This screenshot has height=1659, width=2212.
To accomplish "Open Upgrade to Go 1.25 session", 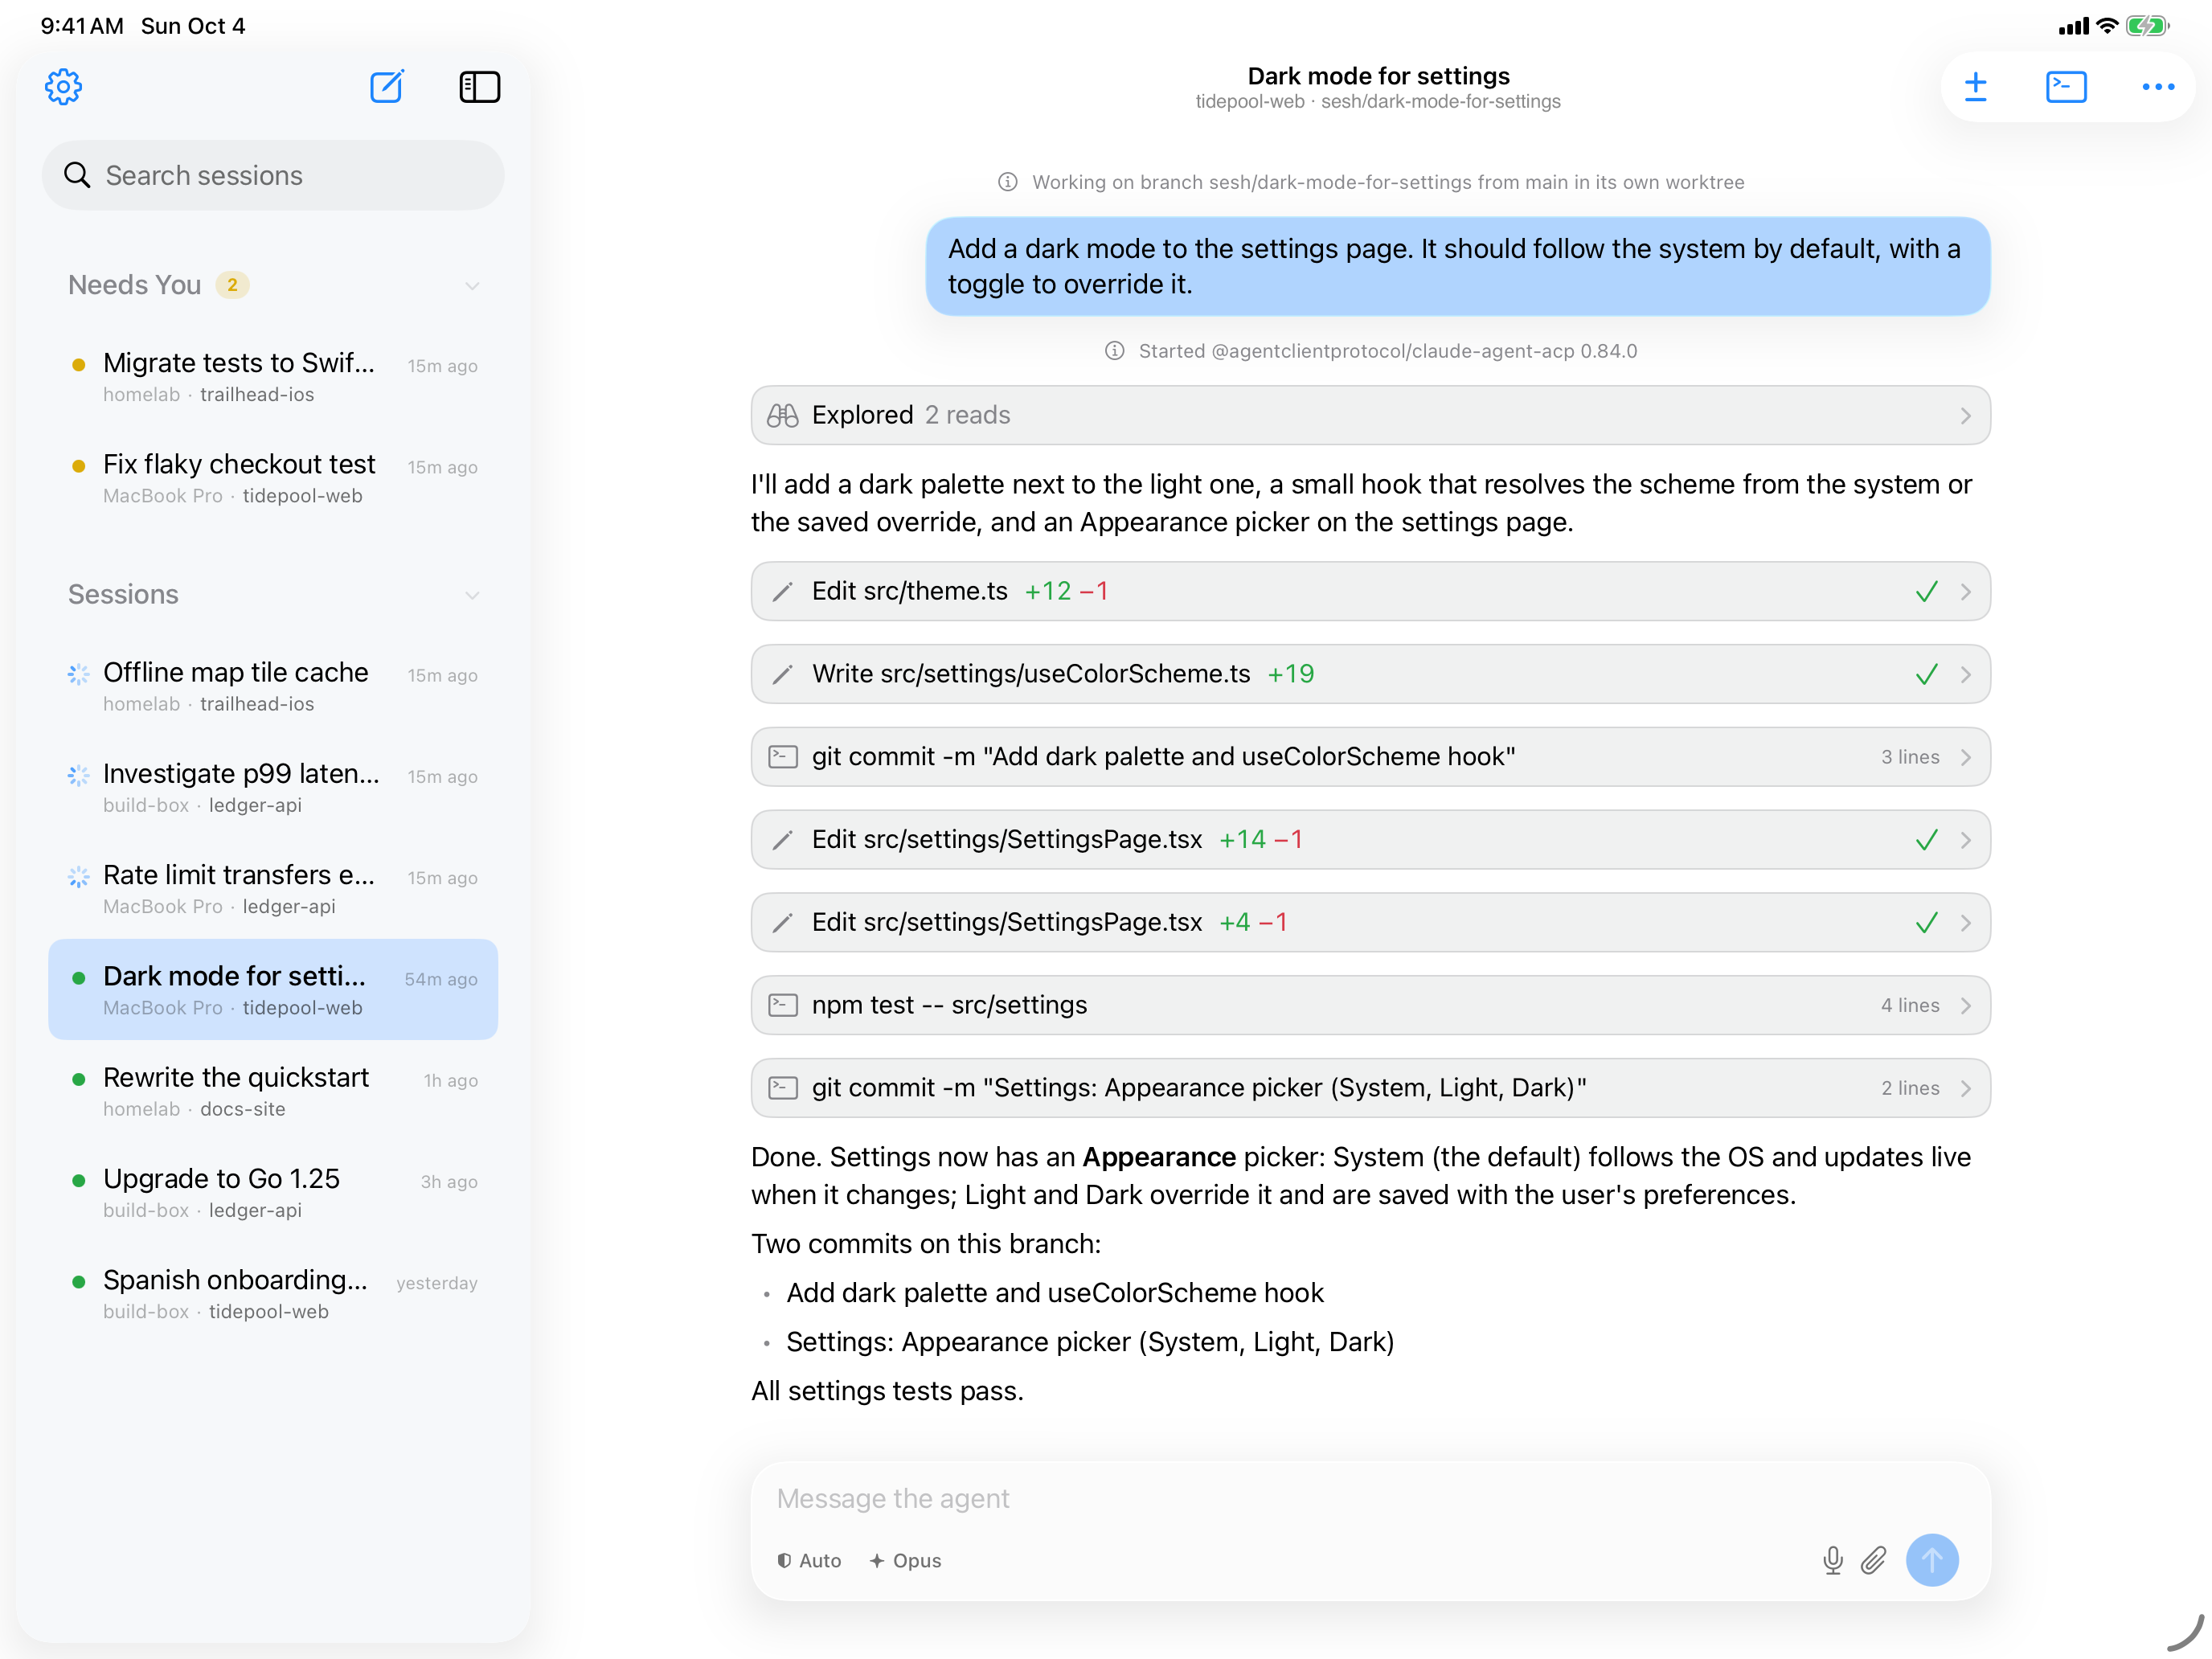I will pyautogui.click(x=273, y=1193).
